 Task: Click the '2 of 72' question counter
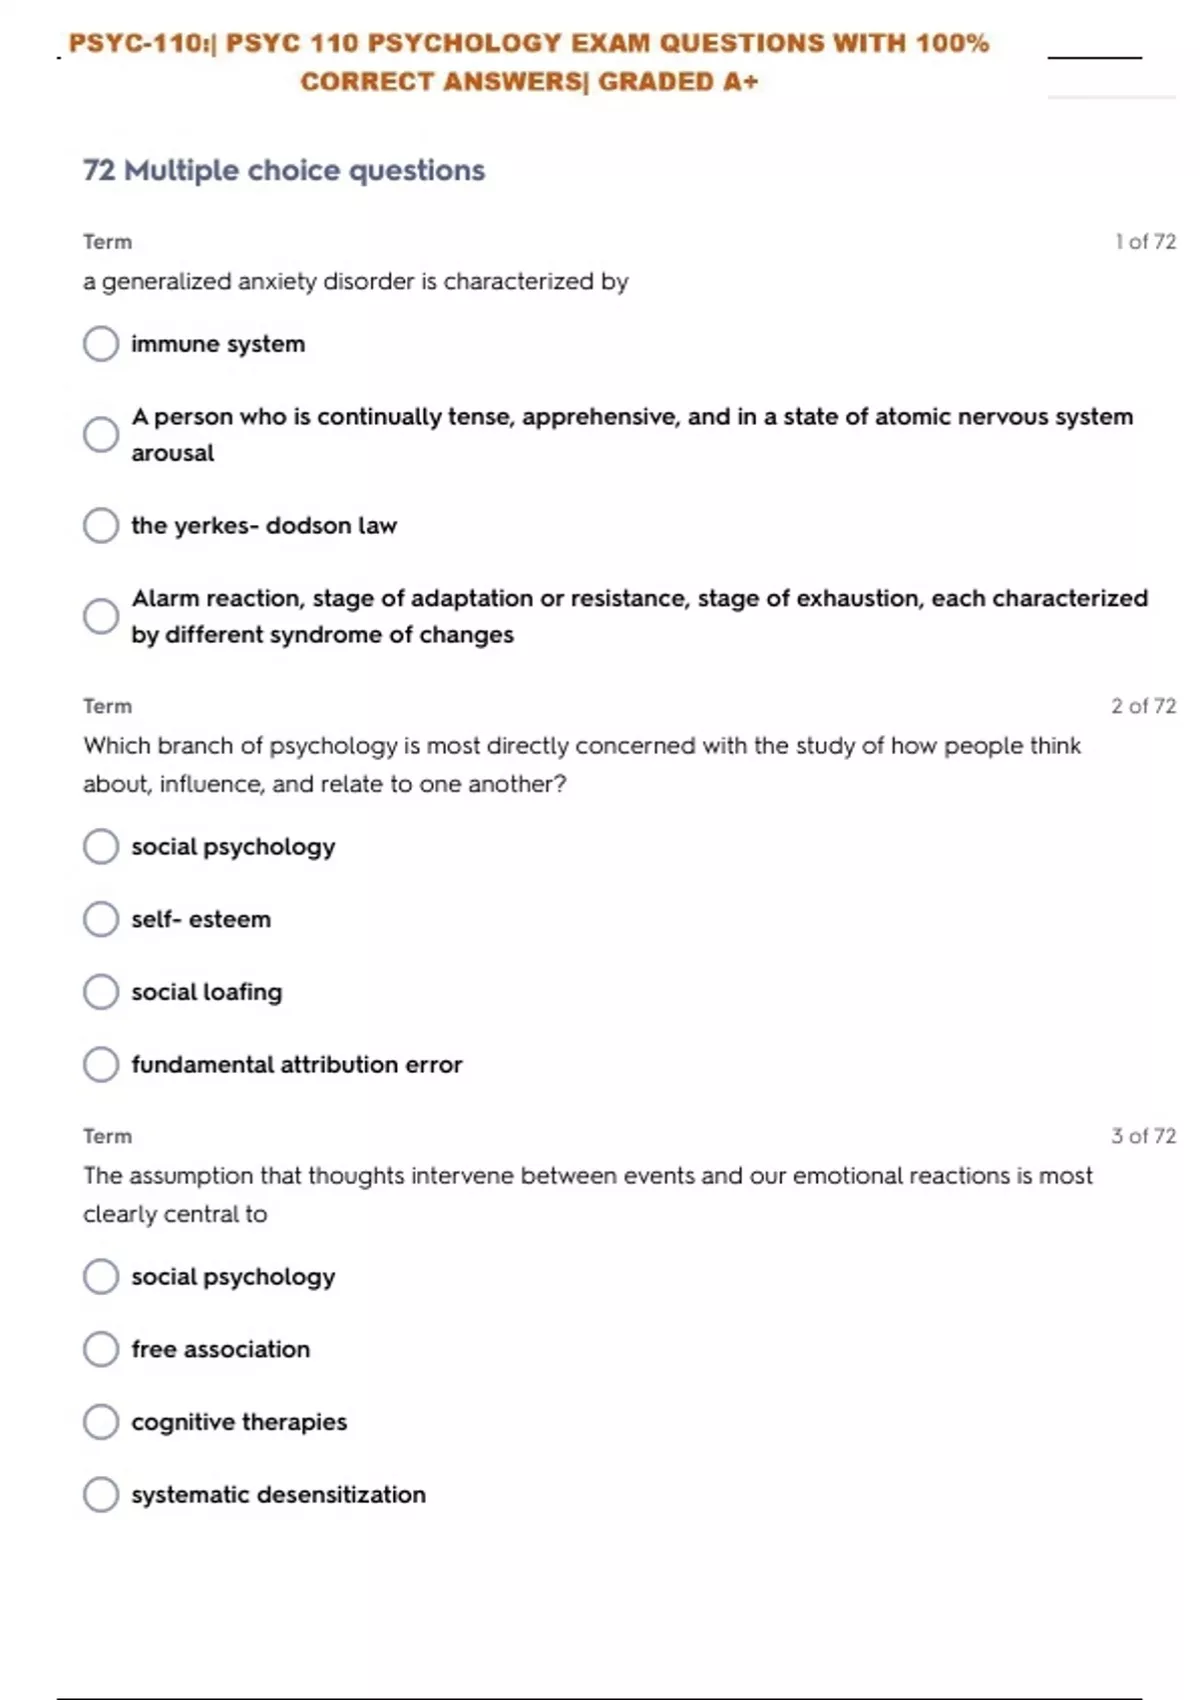pyautogui.click(x=1143, y=706)
